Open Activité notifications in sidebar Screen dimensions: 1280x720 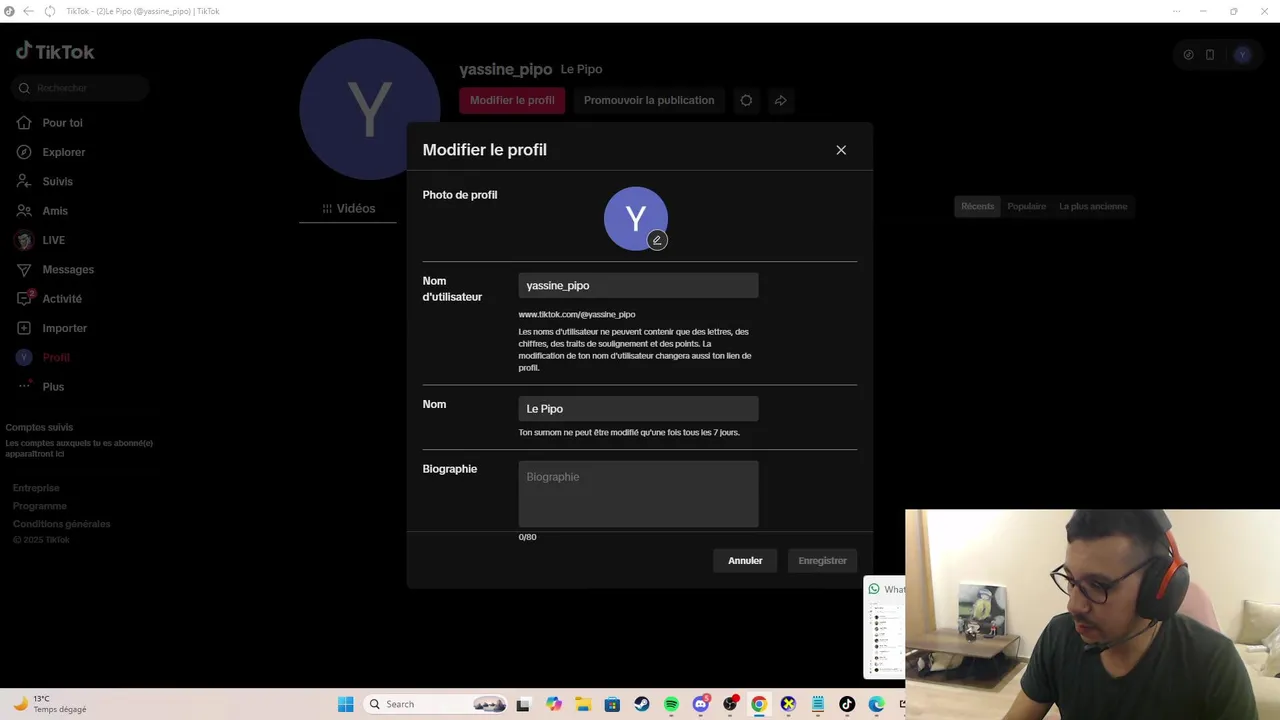[62, 299]
